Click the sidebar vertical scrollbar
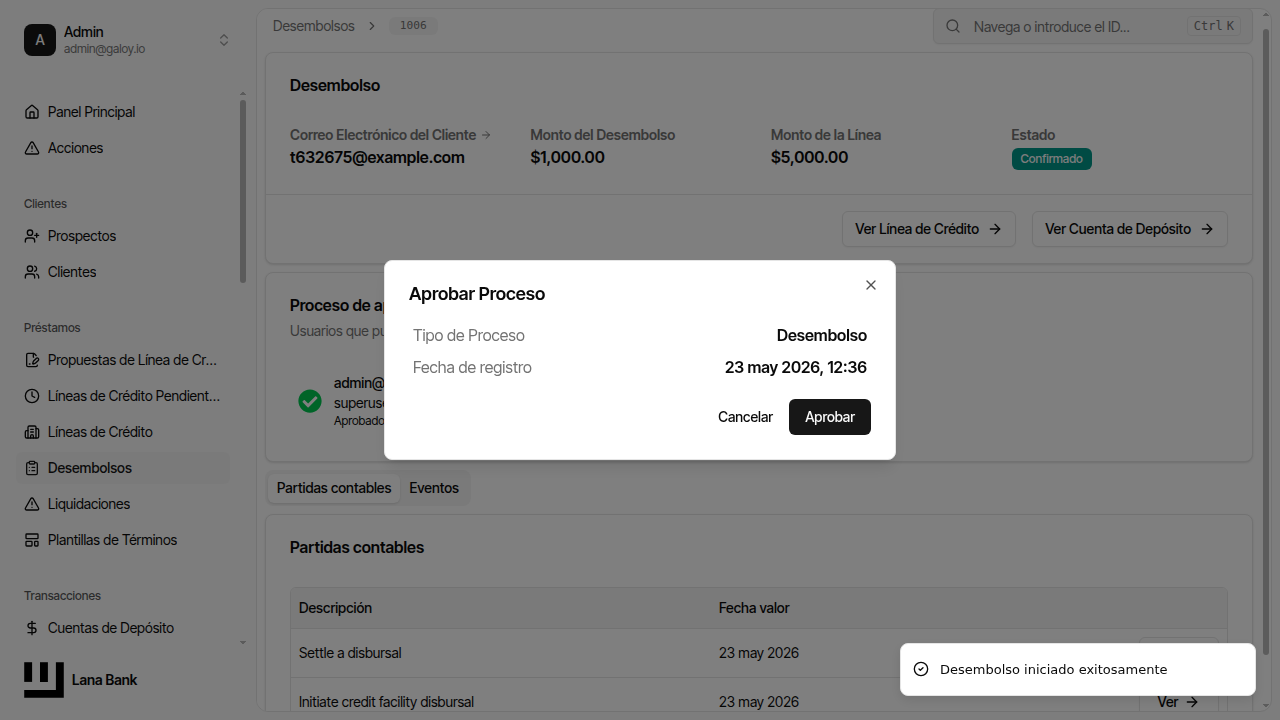1280x720 pixels. (243, 190)
